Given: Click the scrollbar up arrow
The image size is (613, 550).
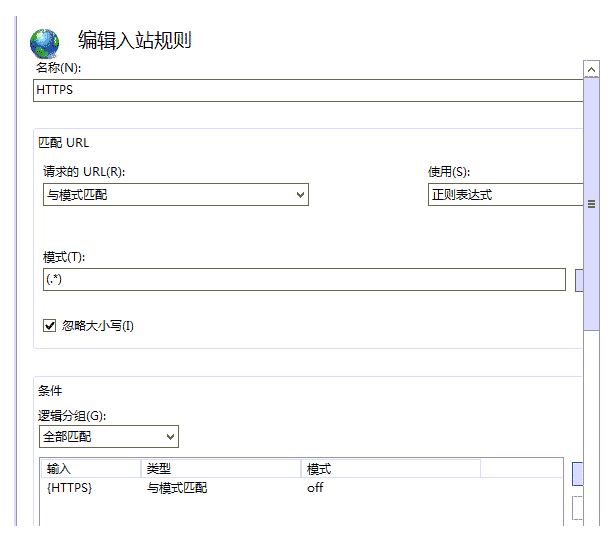Looking at the screenshot, I should 591,69.
